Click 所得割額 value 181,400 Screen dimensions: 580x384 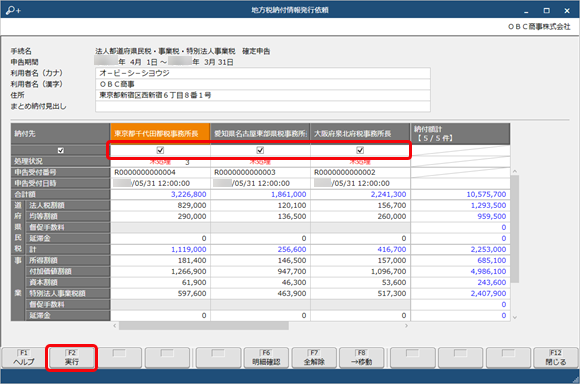click(x=192, y=260)
